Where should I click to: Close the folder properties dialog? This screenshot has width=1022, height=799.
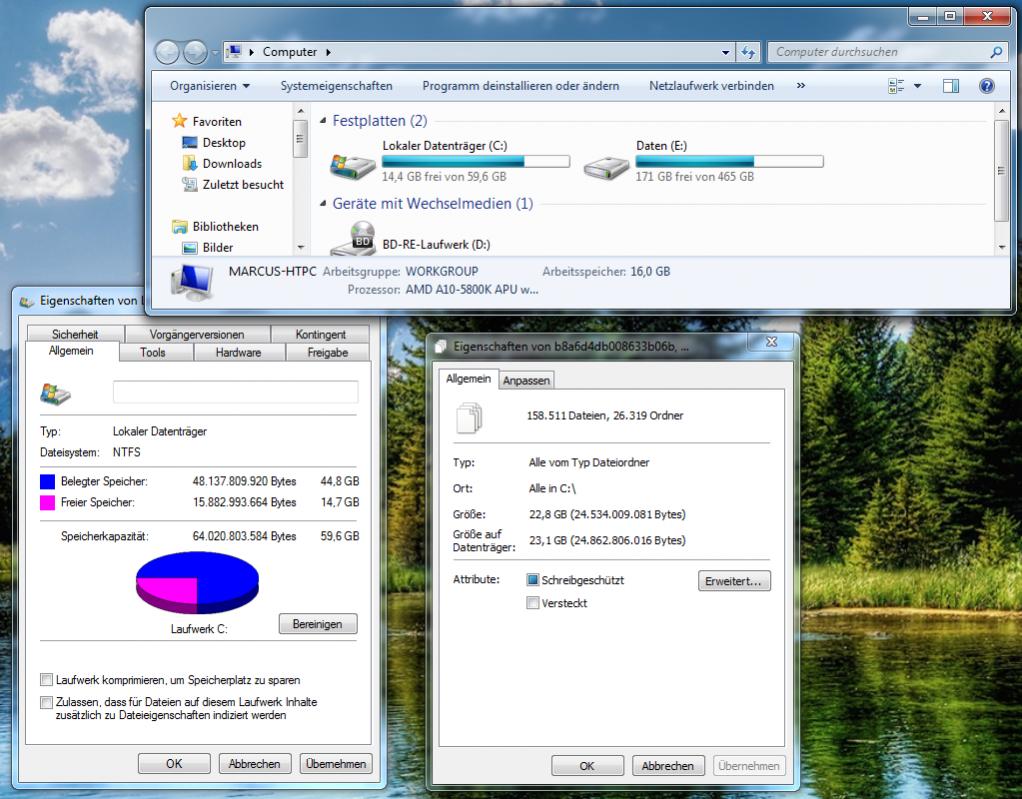[771, 341]
